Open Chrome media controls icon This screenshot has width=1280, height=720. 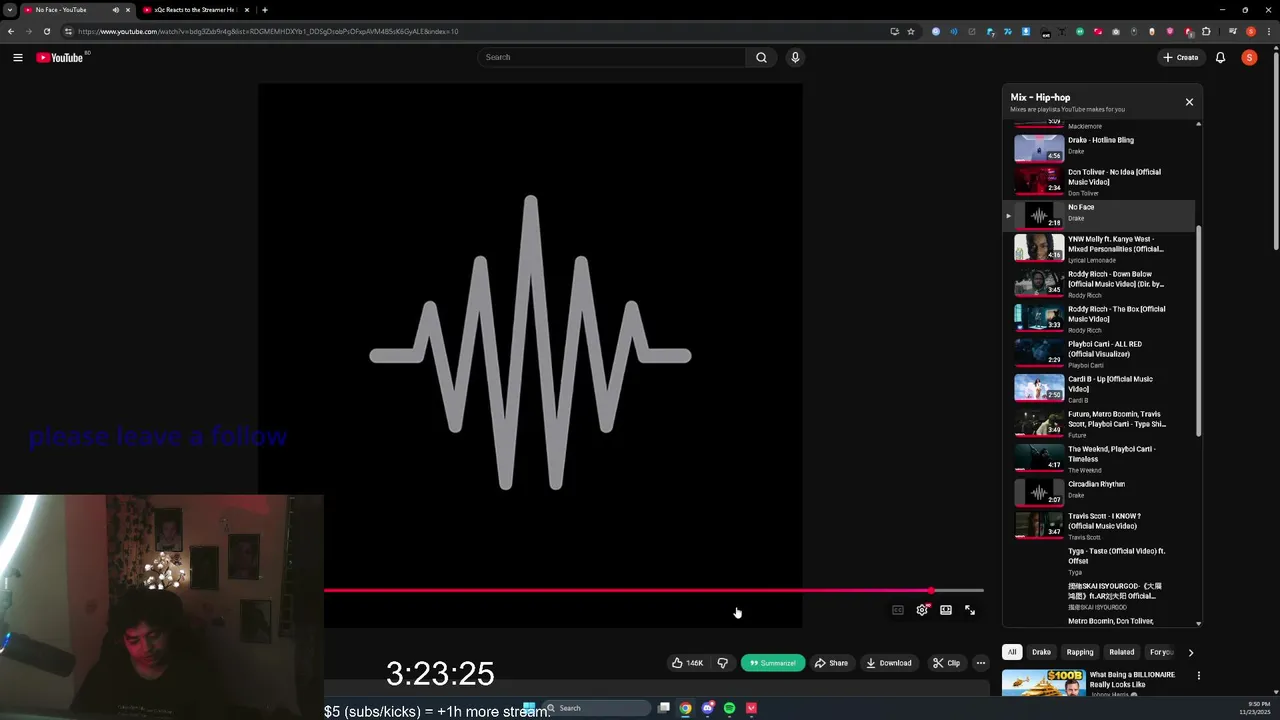pyautogui.click(x=1233, y=31)
